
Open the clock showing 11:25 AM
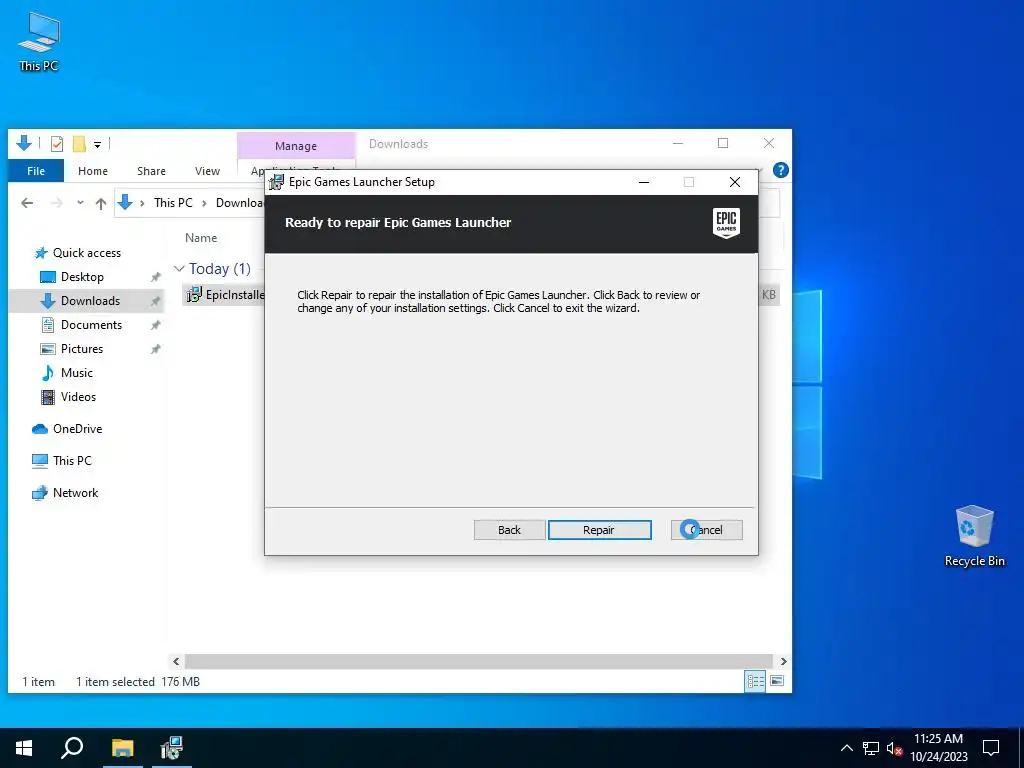pos(938,748)
